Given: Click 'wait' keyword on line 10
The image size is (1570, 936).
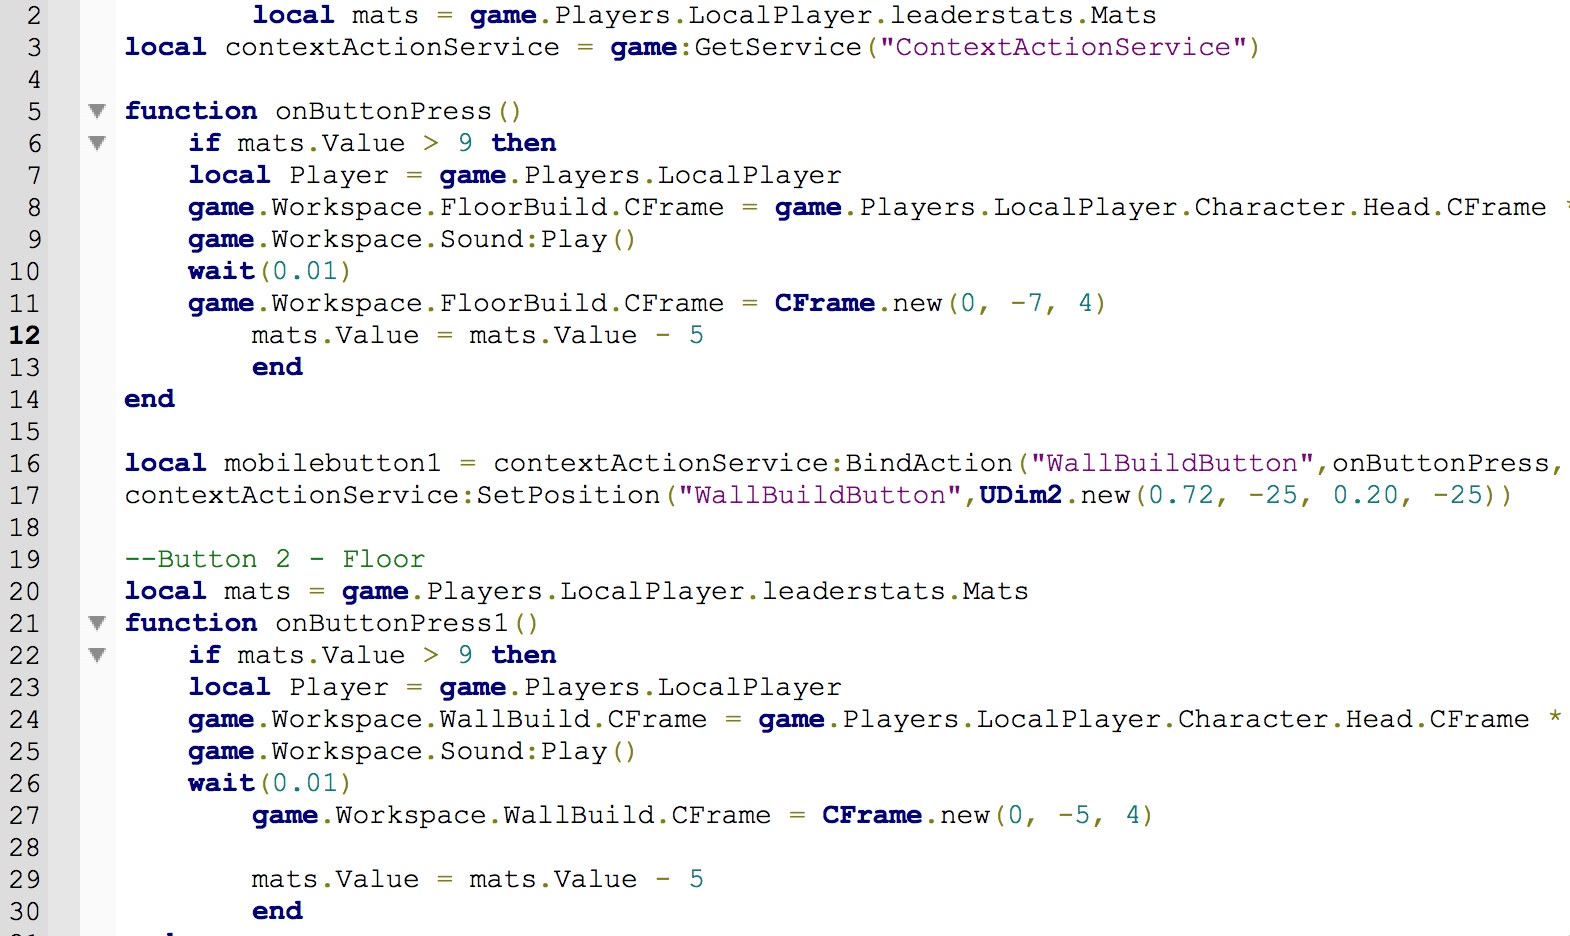Looking at the screenshot, I should click(x=221, y=271).
